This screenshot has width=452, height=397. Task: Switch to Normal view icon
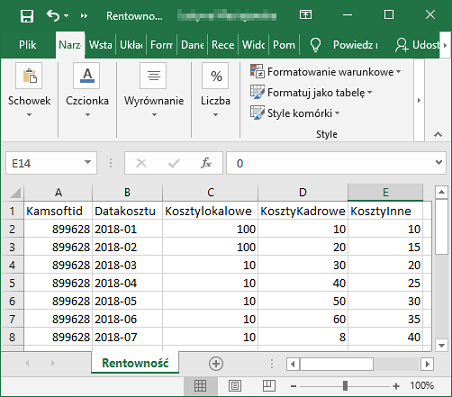[x=200, y=386]
